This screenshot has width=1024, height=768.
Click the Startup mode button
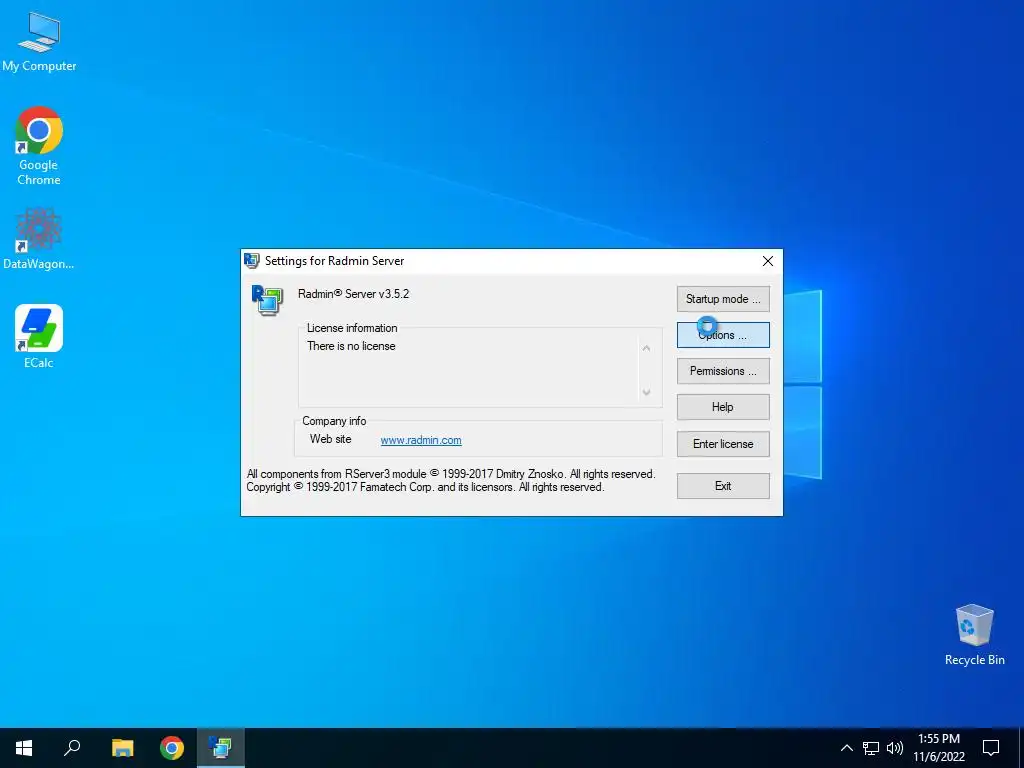click(723, 299)
